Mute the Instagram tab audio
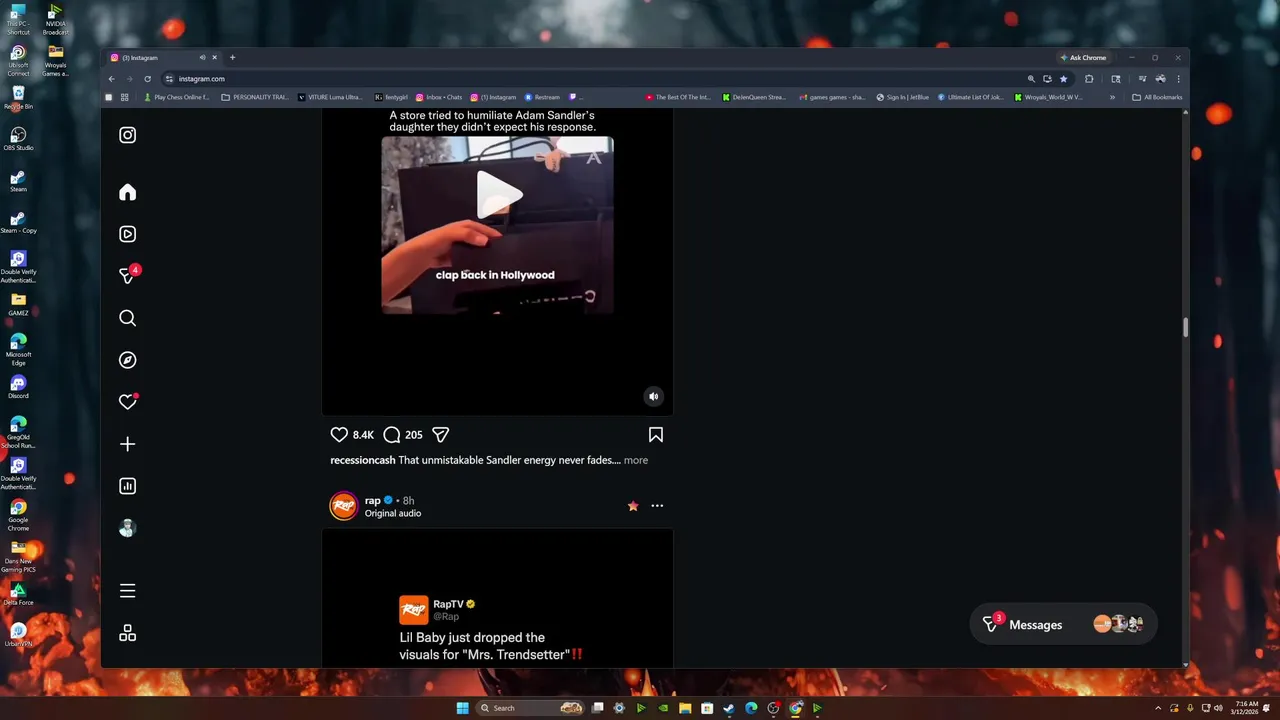Screen dimensions: 1280x720 (202, 58)
